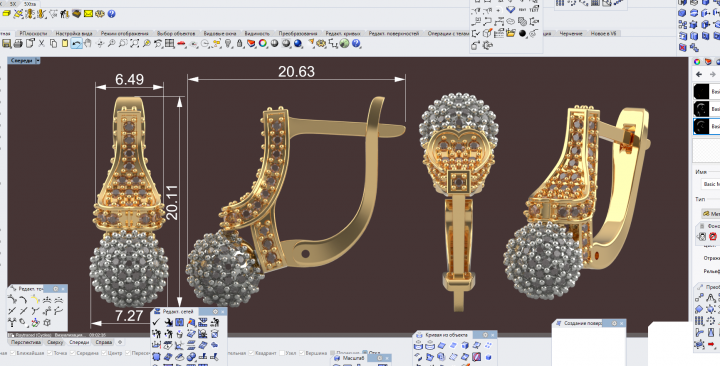Activate the Pan hand tool
The image size is (720, 366).
coord(88,44)
